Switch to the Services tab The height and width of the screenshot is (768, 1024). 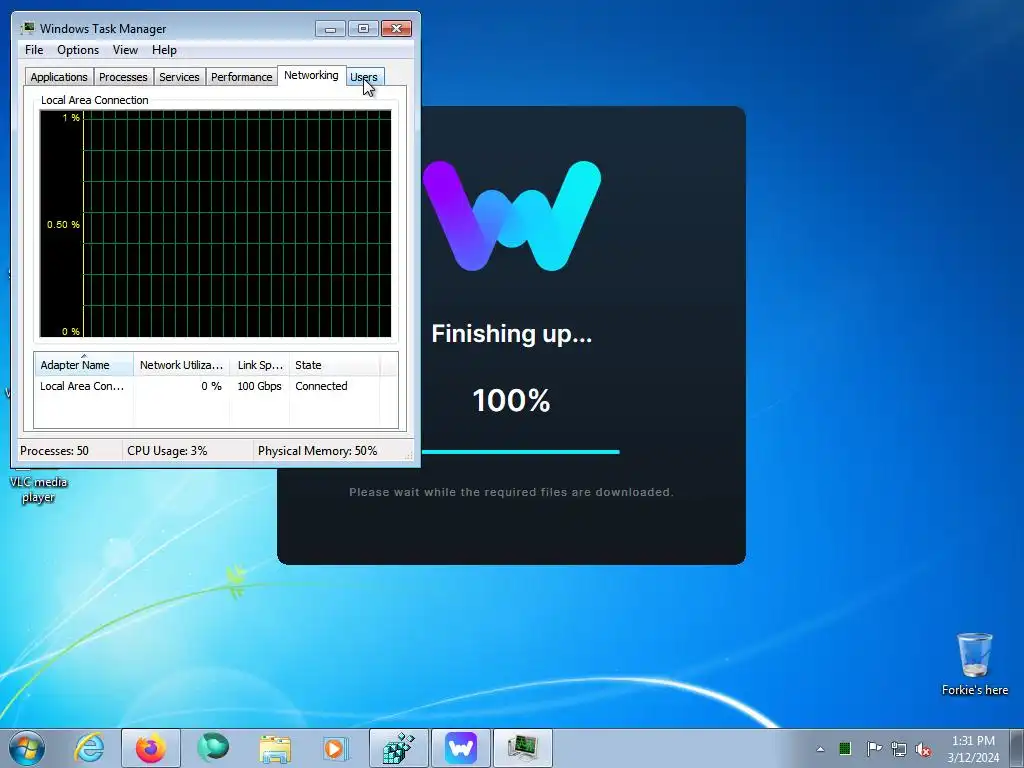tap(179, 77)
